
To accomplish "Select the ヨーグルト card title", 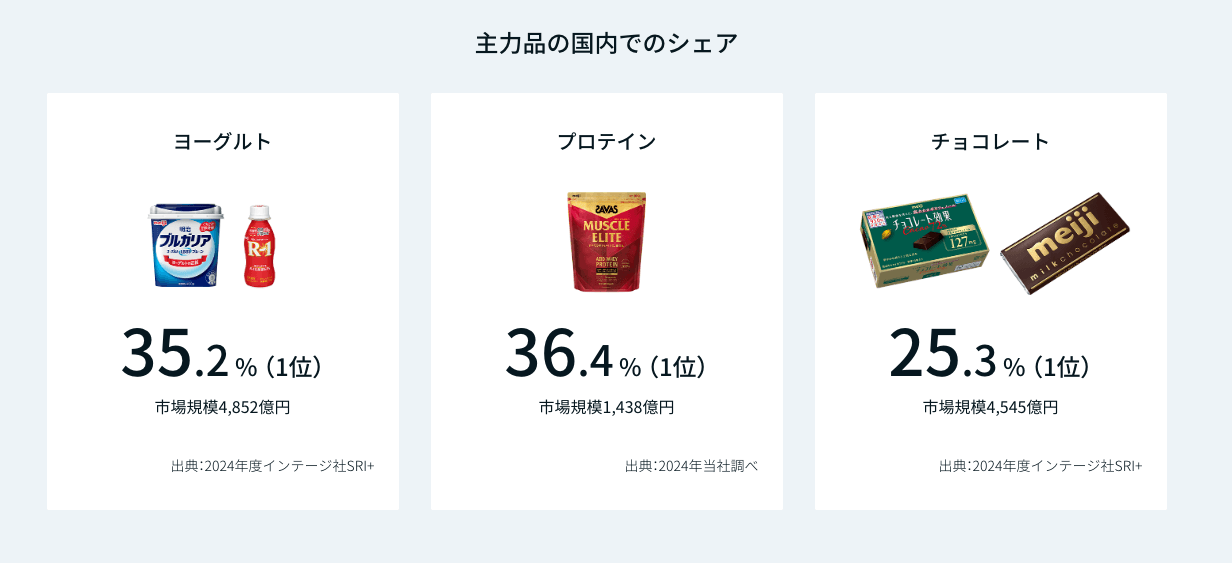I will [x=222, y=141].
